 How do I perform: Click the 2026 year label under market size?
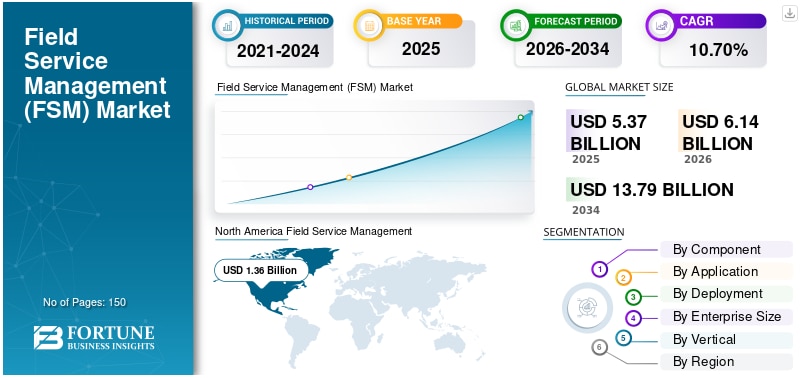click(x=698, y=159)
